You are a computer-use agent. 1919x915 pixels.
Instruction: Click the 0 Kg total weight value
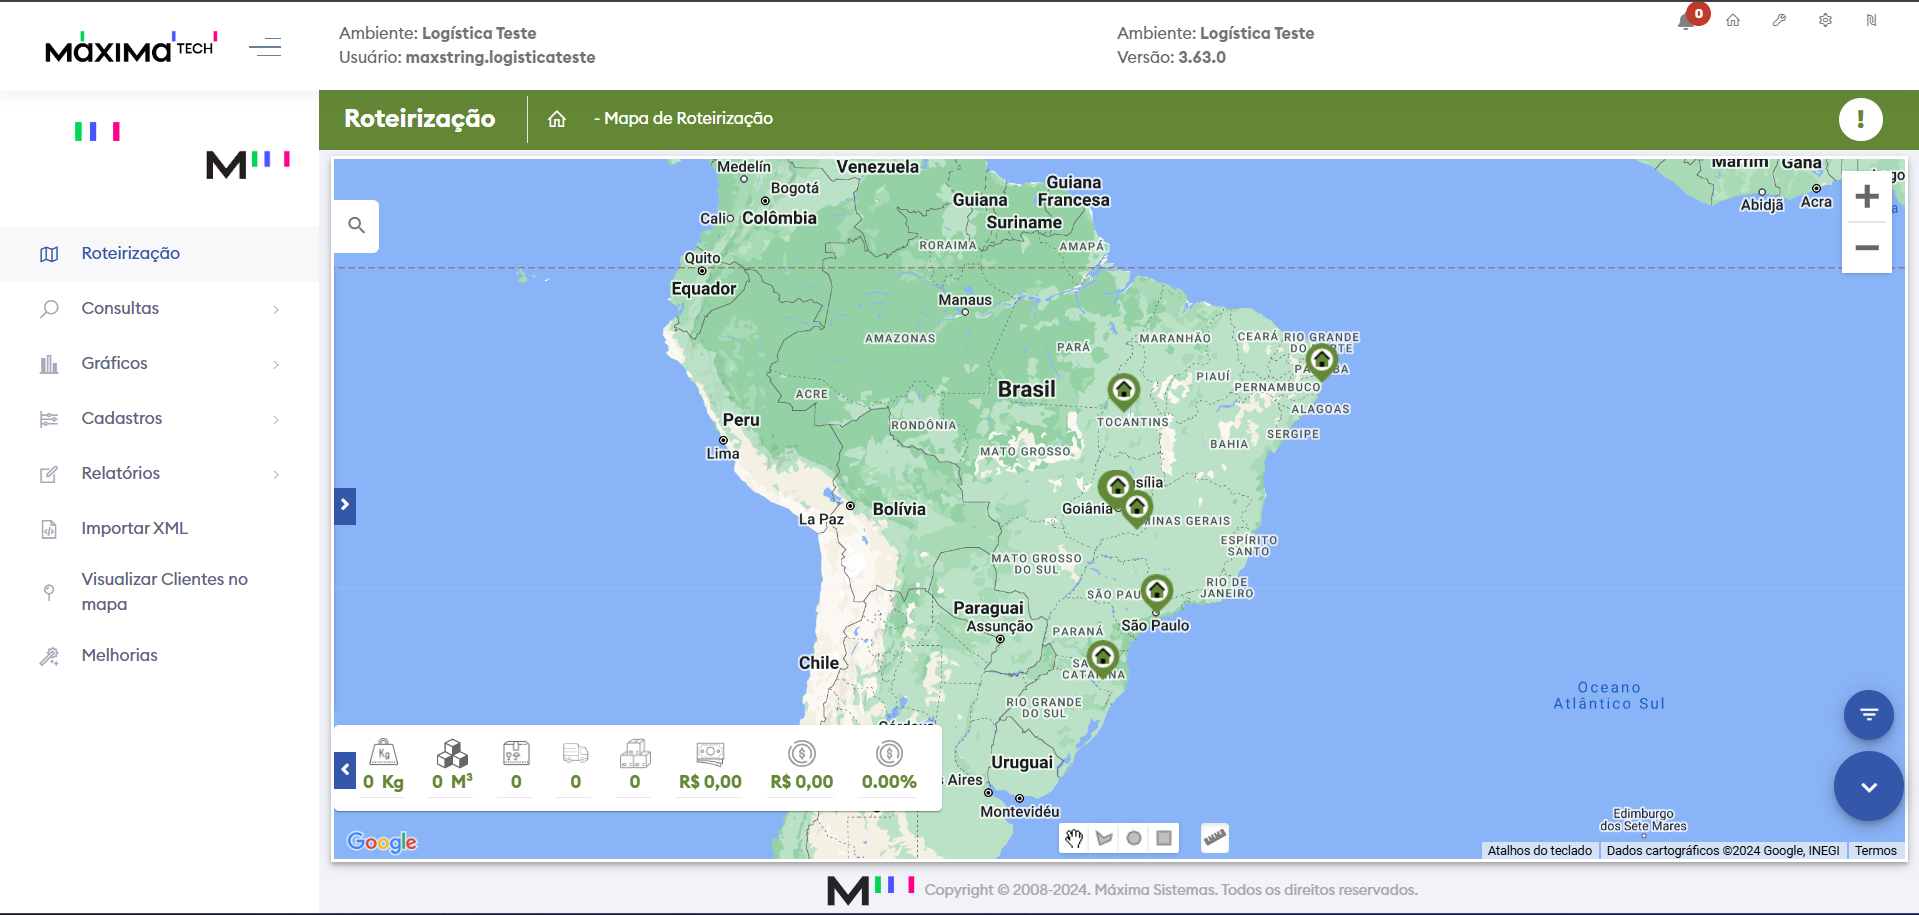[x=384, y=782]
